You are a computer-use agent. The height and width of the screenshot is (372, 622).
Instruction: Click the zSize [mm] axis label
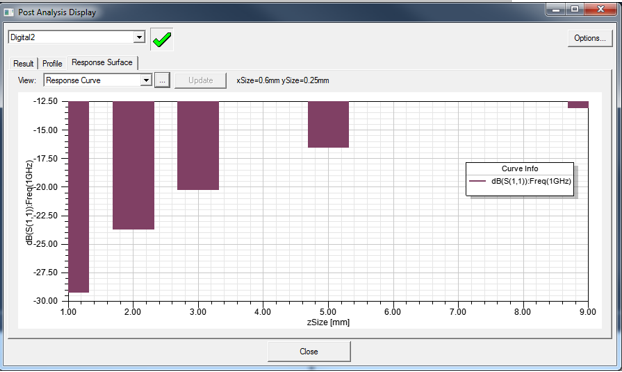[328, 322]
